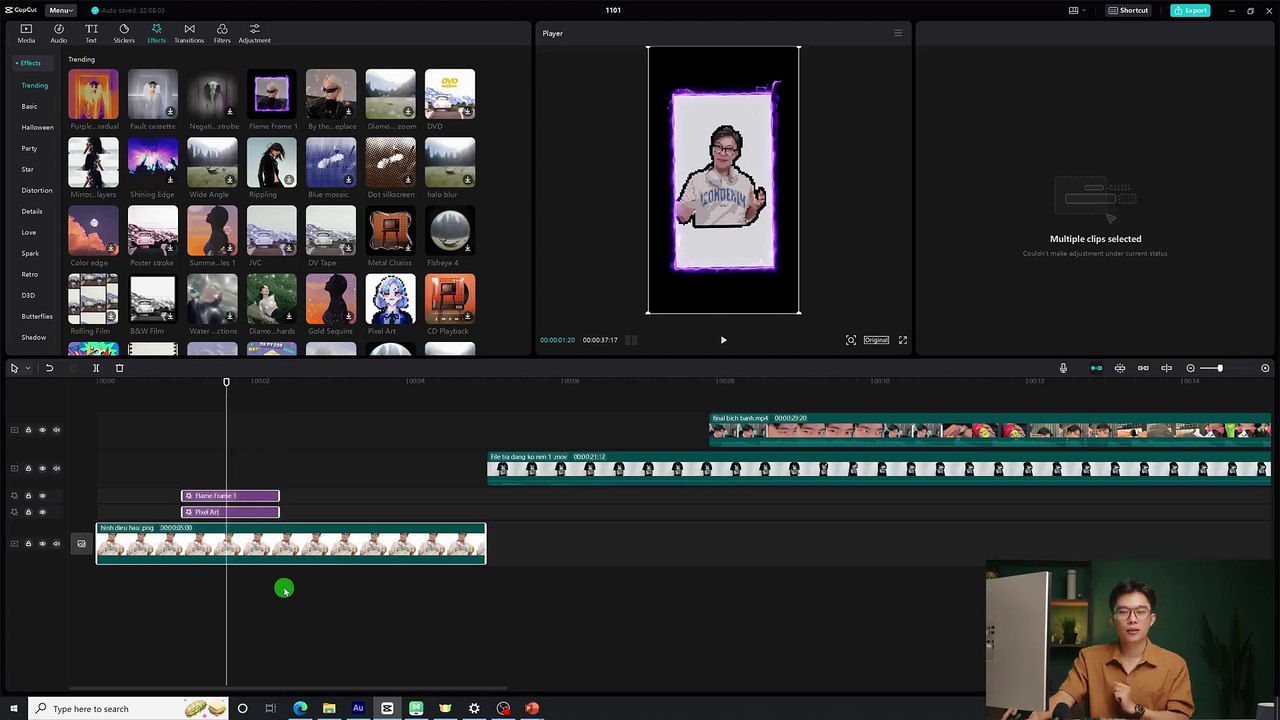Hide the Flame Frame 1 effect track
This screenshot has width=1280, height=720.
pyautogui.click(x=42, y=496)
